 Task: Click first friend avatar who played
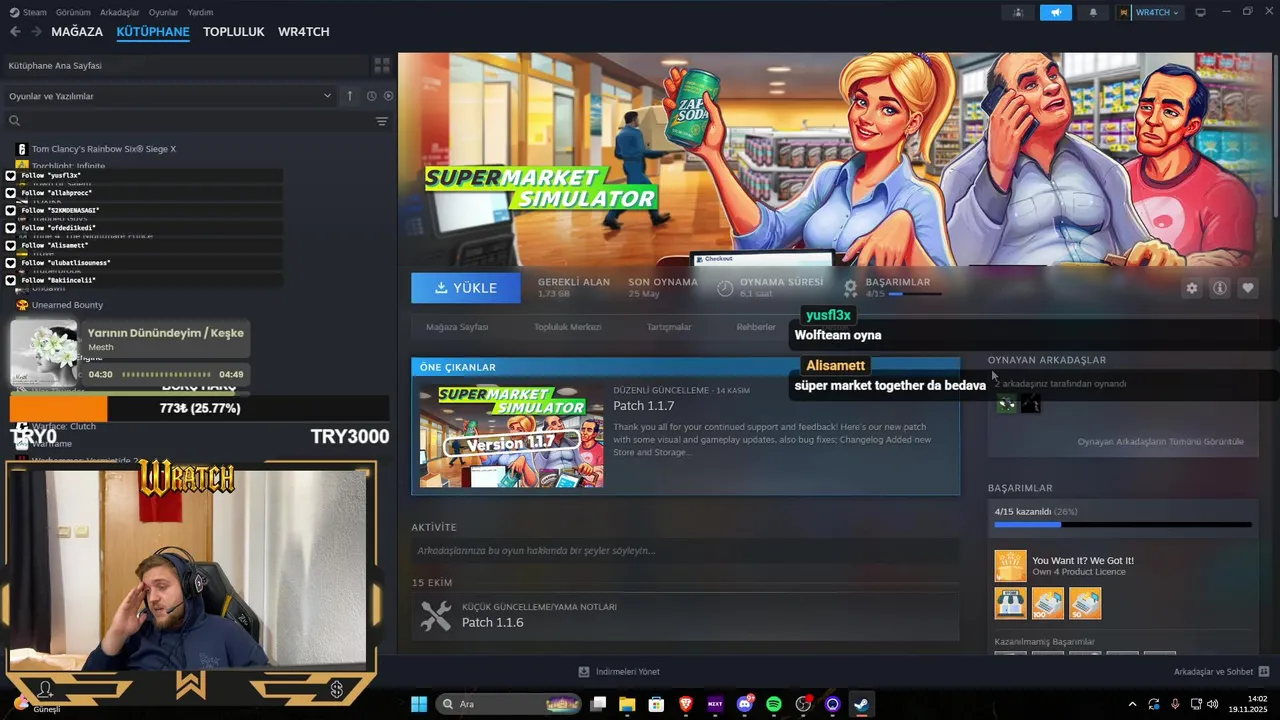tap(1006, 404)
